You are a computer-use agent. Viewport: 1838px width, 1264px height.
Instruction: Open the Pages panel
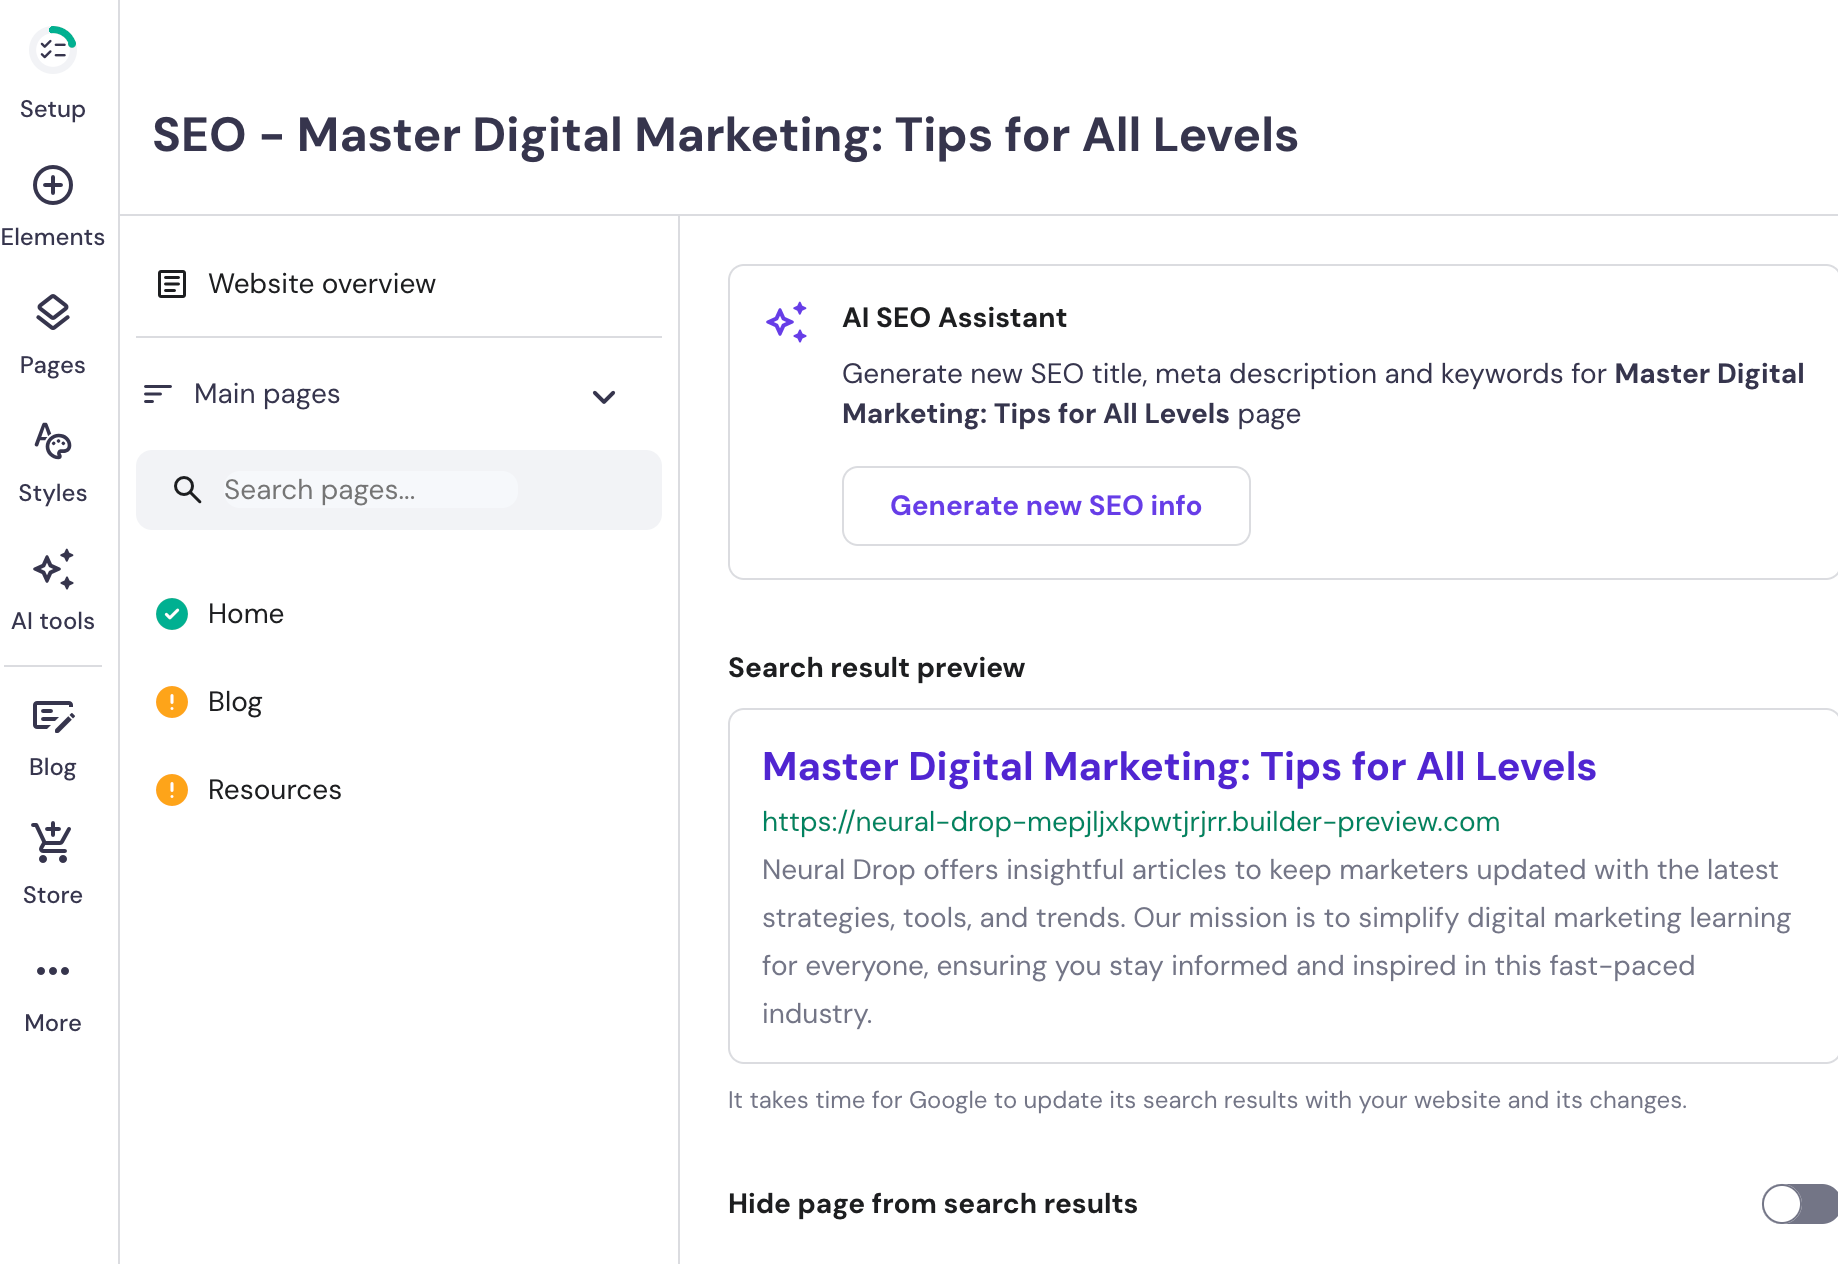[53, 330]
